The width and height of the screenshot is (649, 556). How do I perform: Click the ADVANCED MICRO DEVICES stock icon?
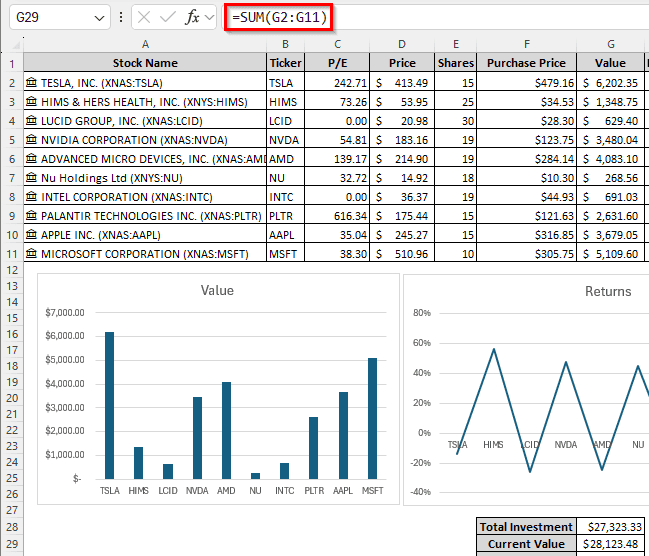click(31, 159)
